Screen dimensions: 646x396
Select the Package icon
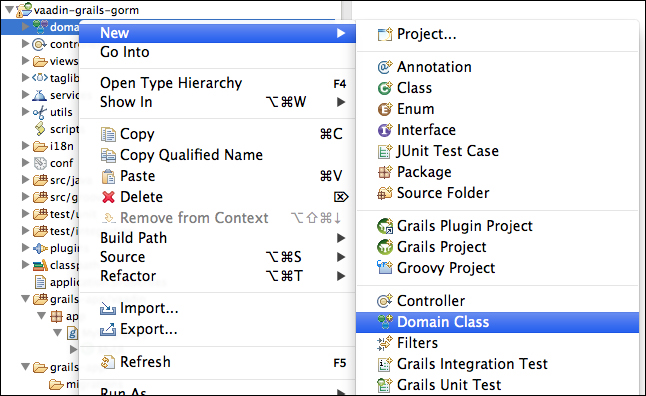click(x=385, y=172)
